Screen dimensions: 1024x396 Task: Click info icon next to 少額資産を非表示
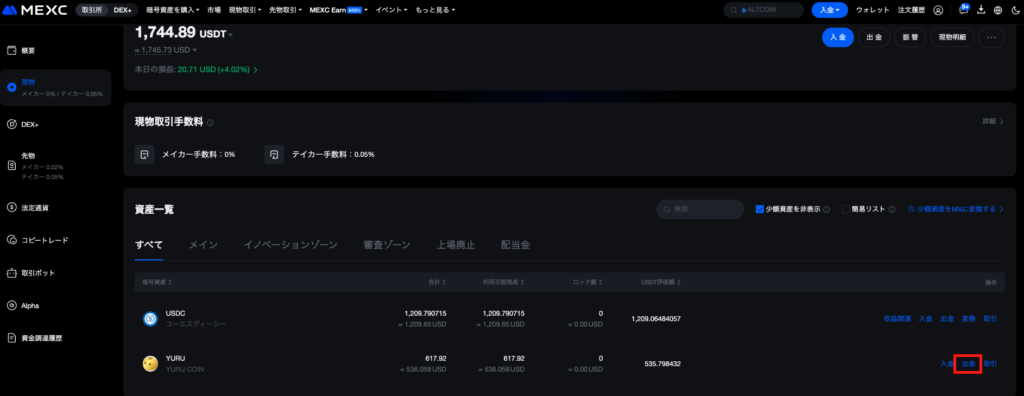click(827, 210)
